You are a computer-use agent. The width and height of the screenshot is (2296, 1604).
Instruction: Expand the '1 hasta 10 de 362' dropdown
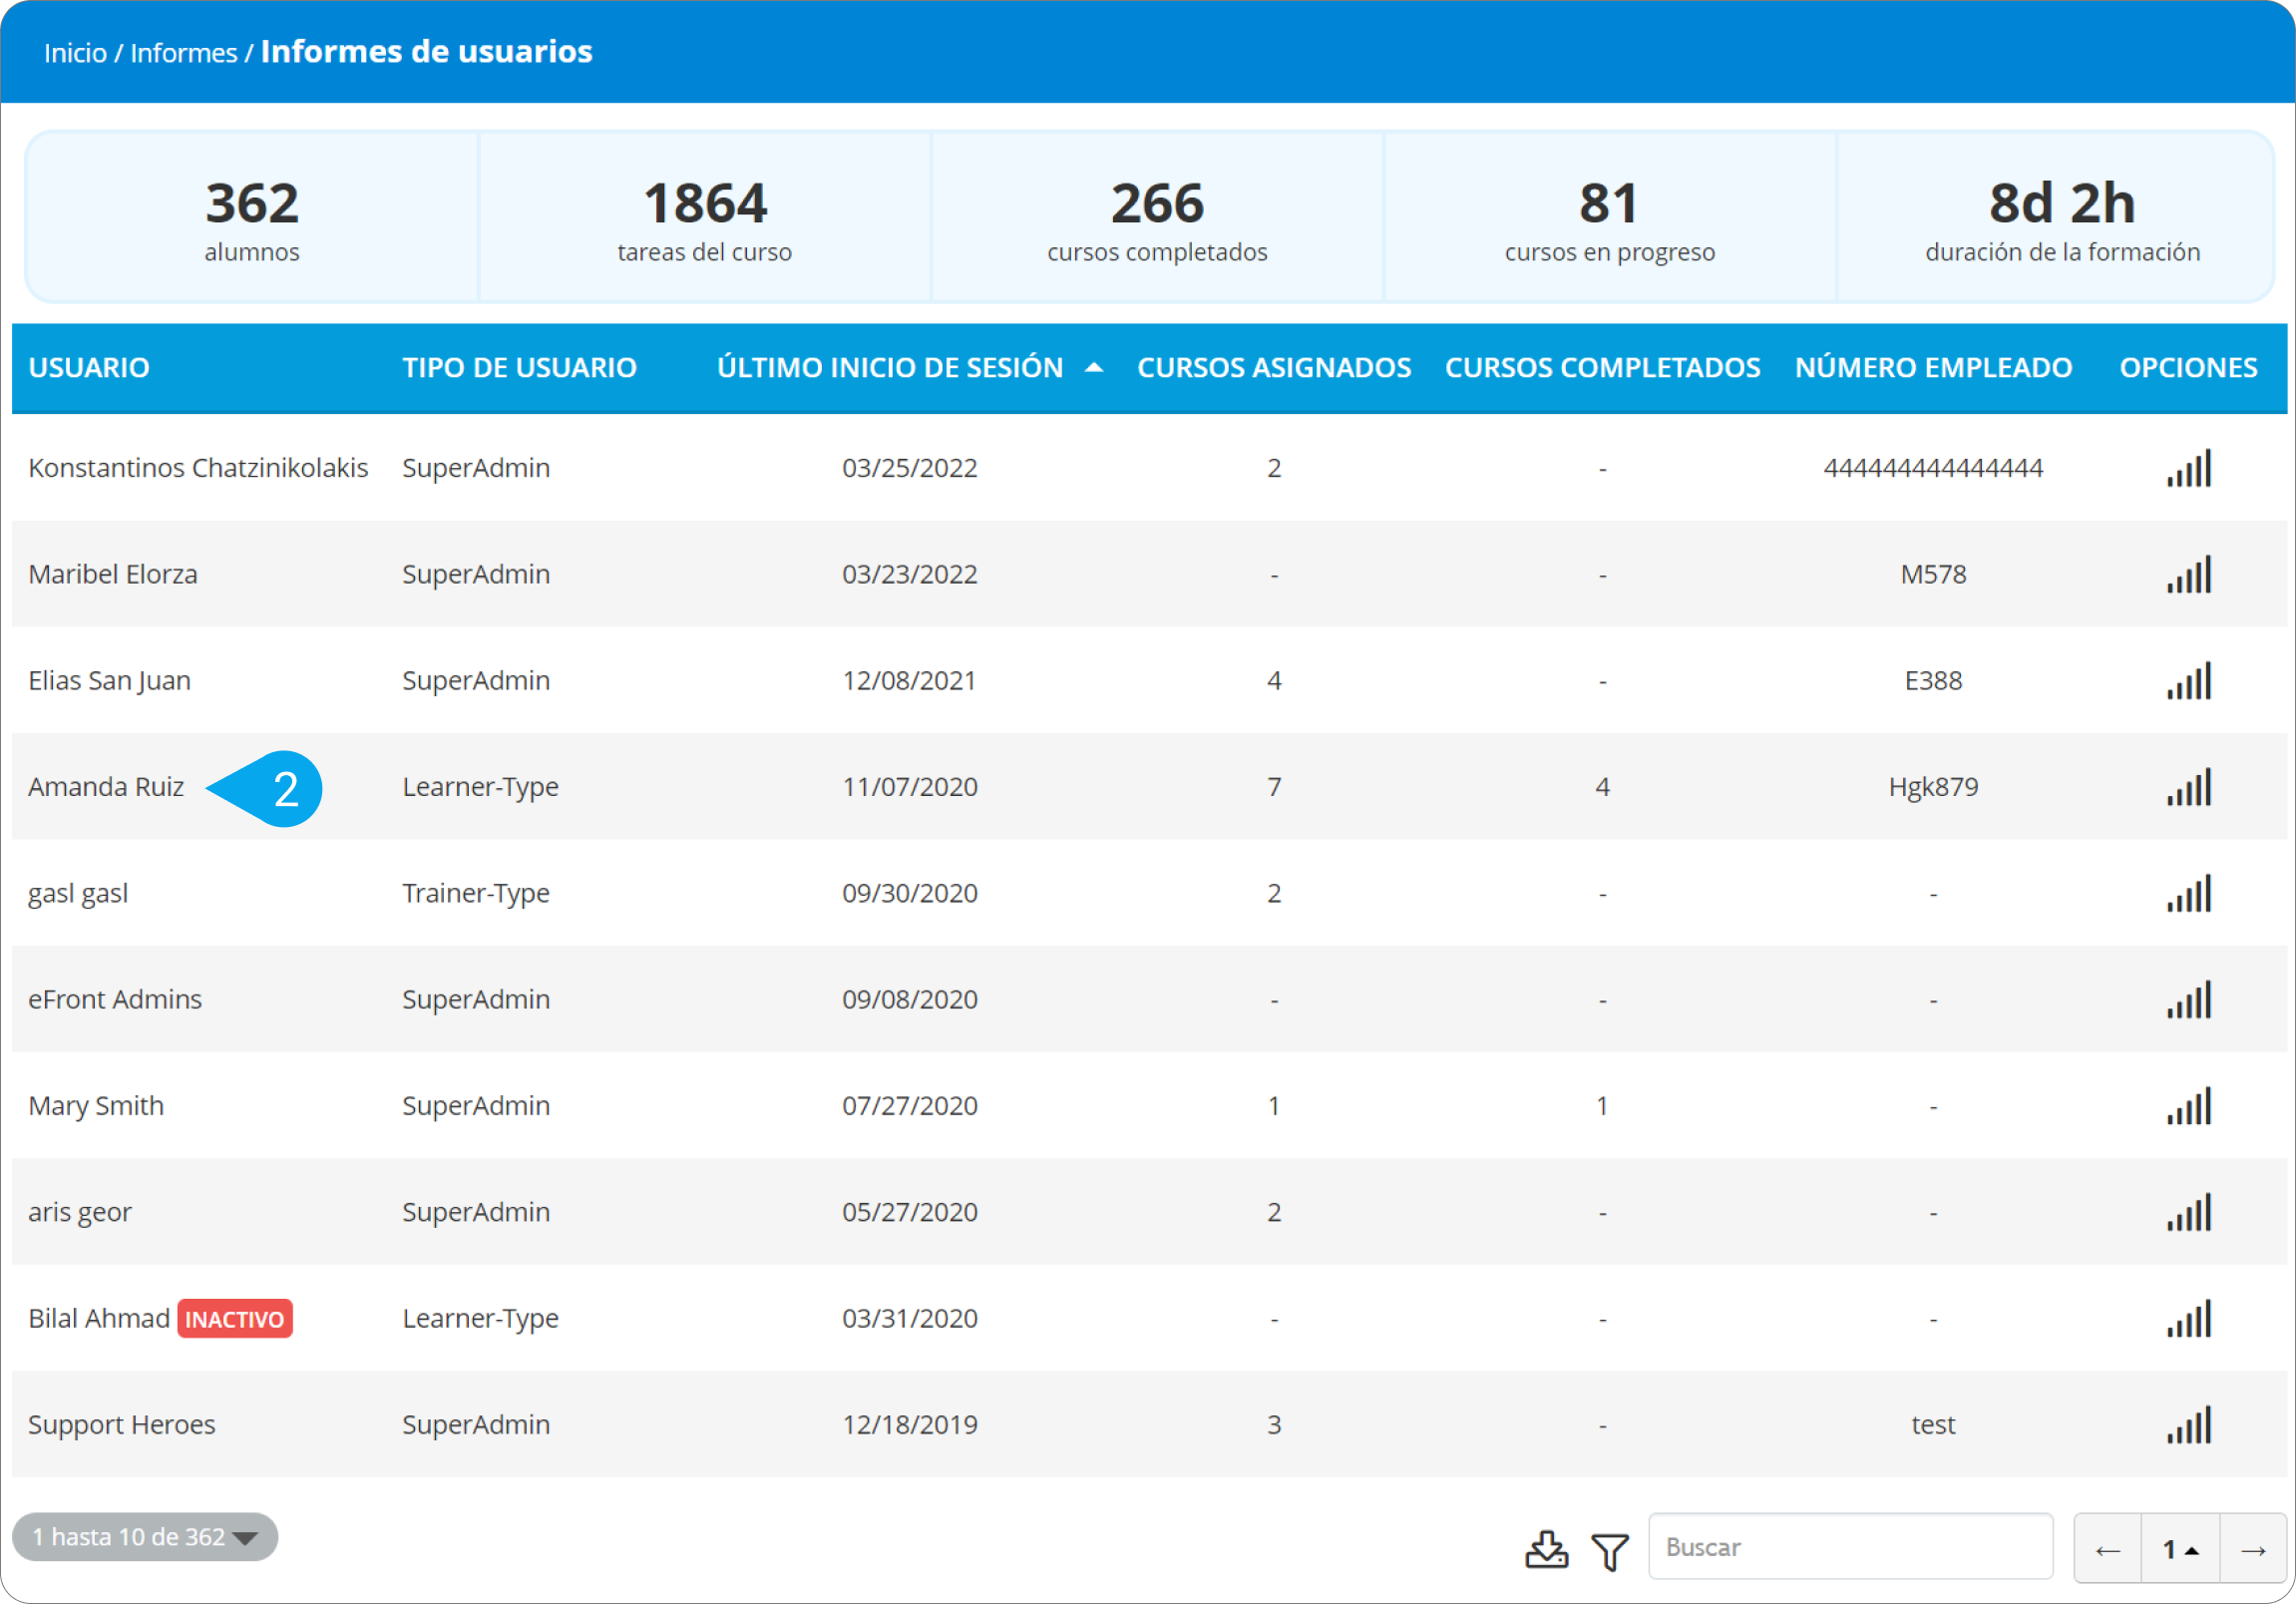pos(145,1537)
